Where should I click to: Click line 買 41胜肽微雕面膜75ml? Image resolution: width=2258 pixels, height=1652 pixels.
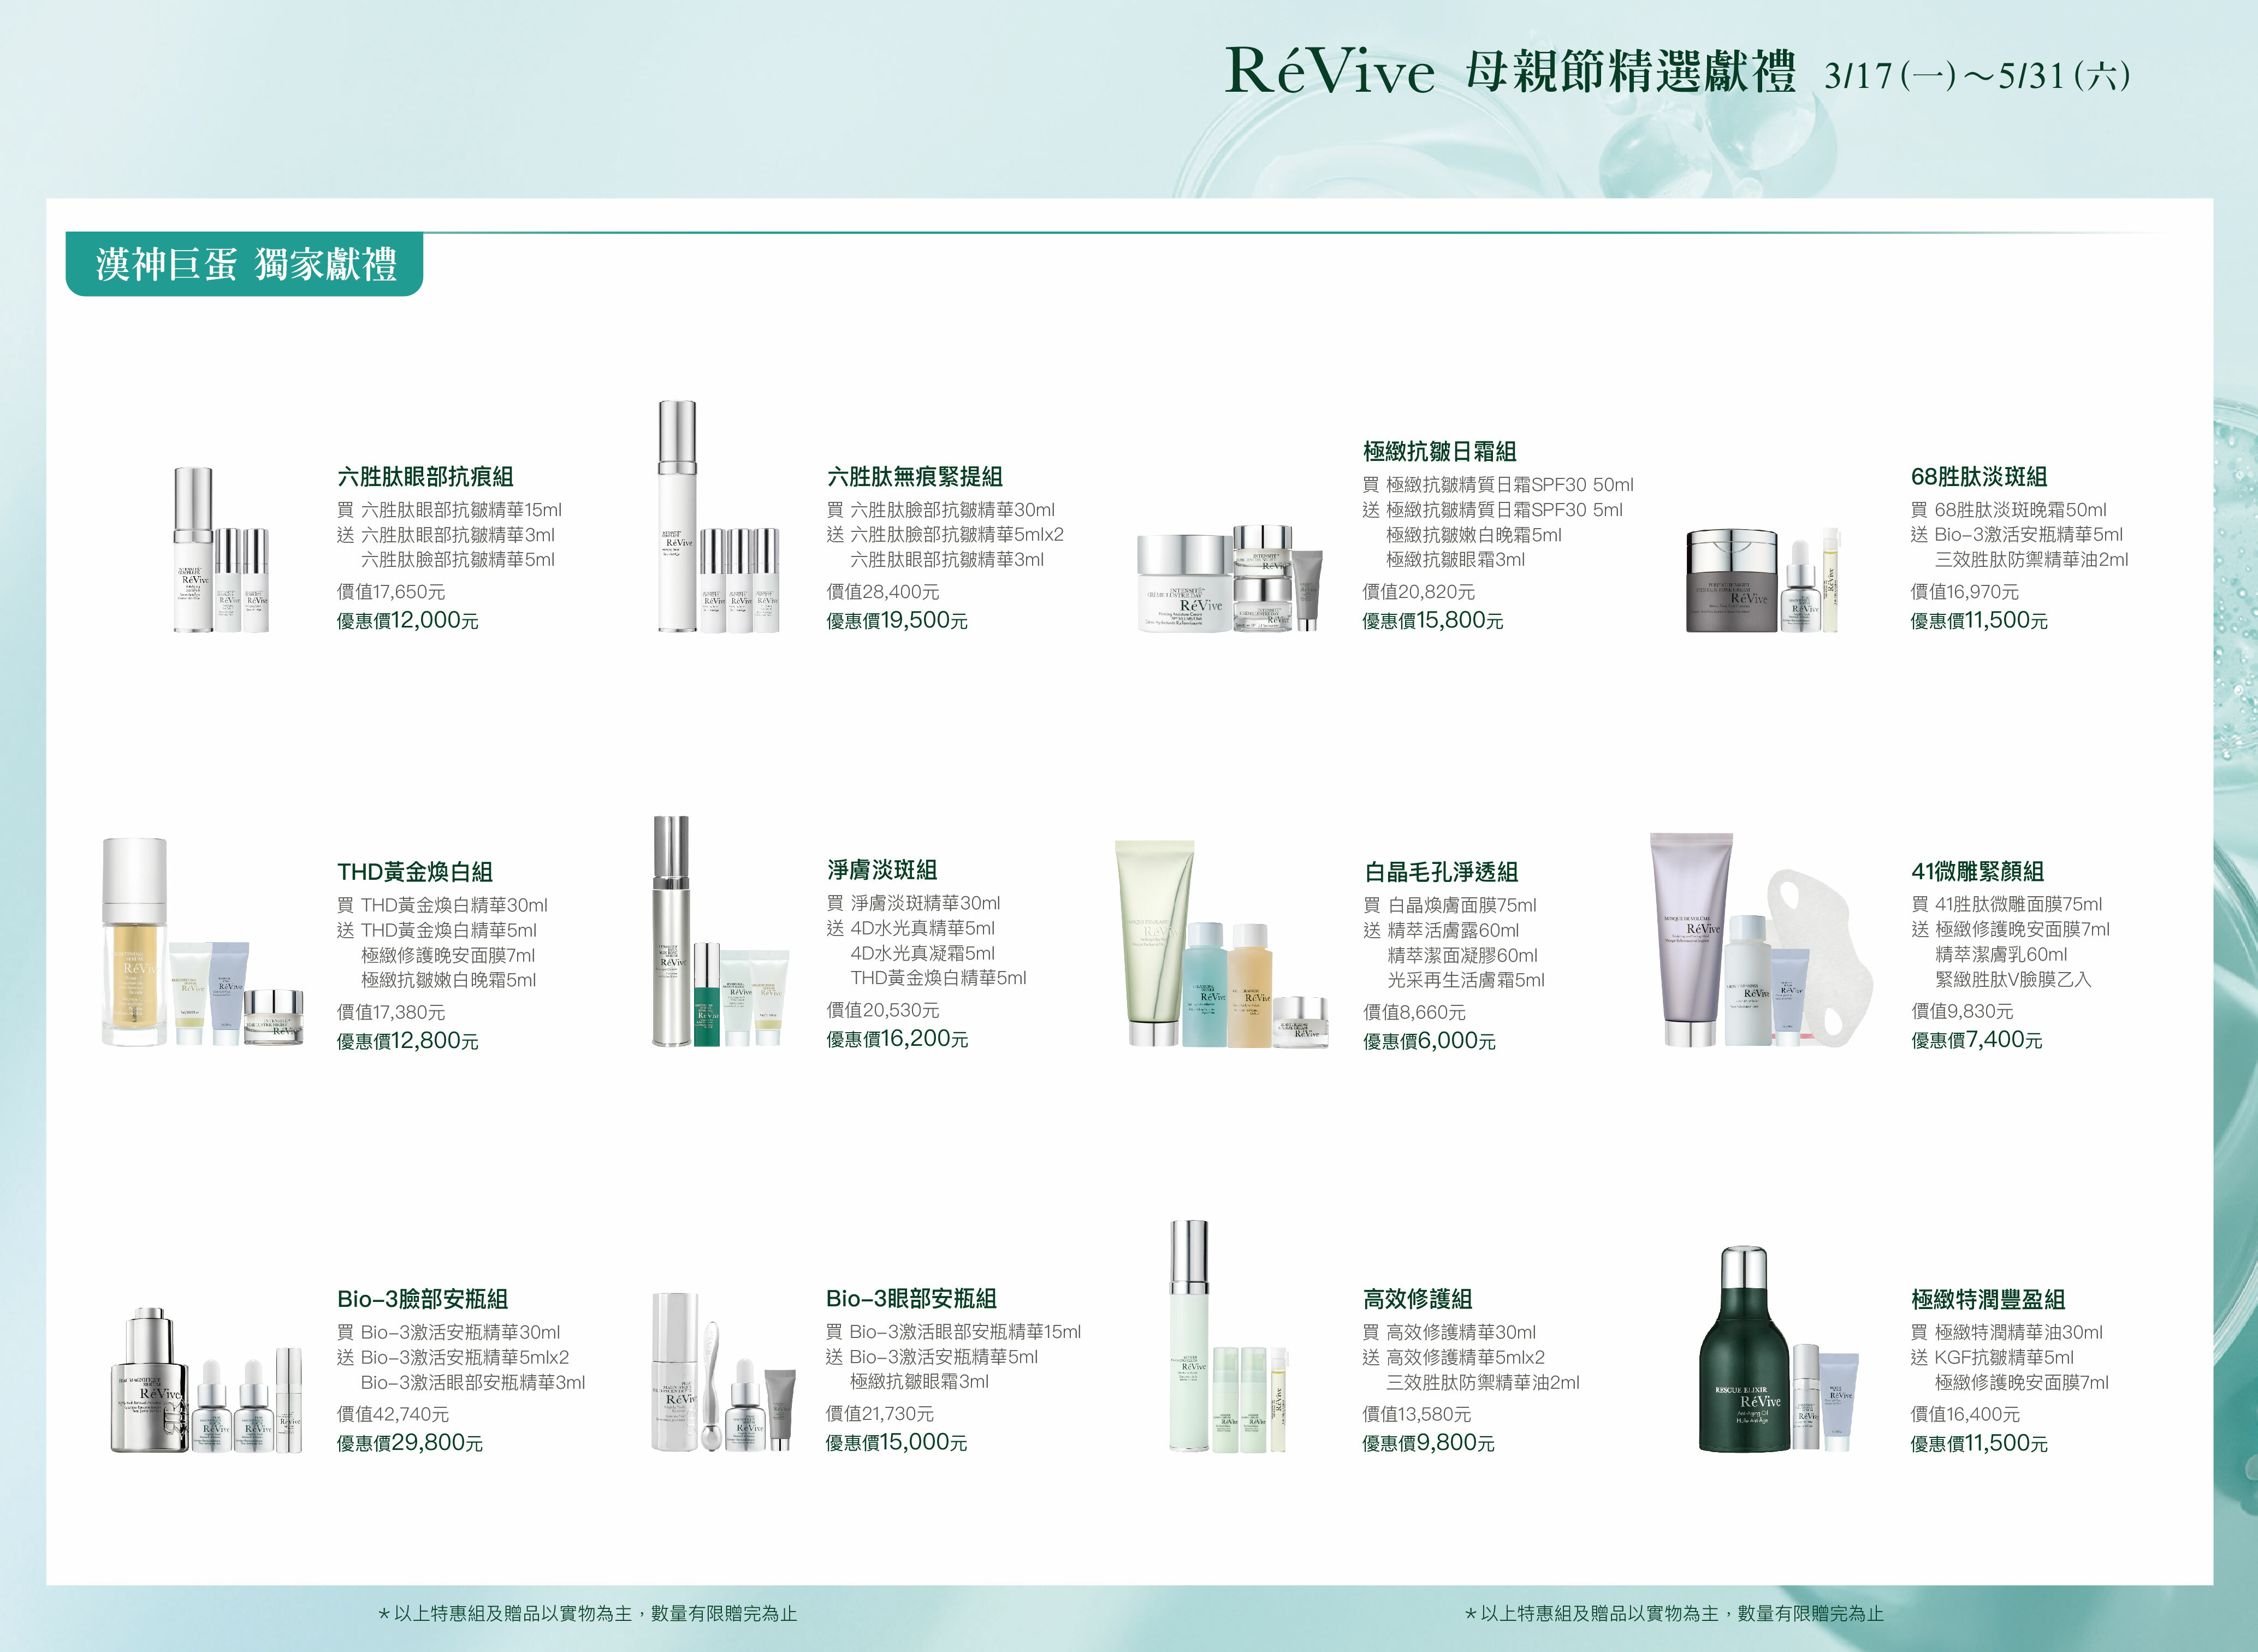pyautogui.click(x=2006, y=904)
